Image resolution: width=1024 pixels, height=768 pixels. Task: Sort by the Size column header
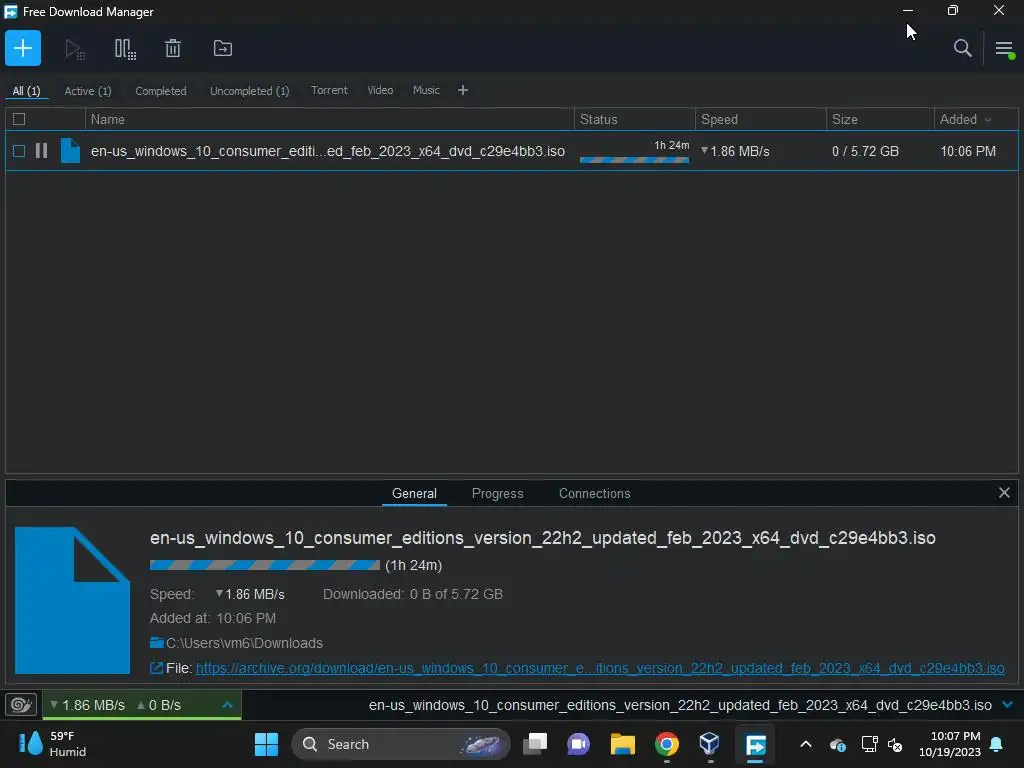pyautogui.click(x=880, y=120)
